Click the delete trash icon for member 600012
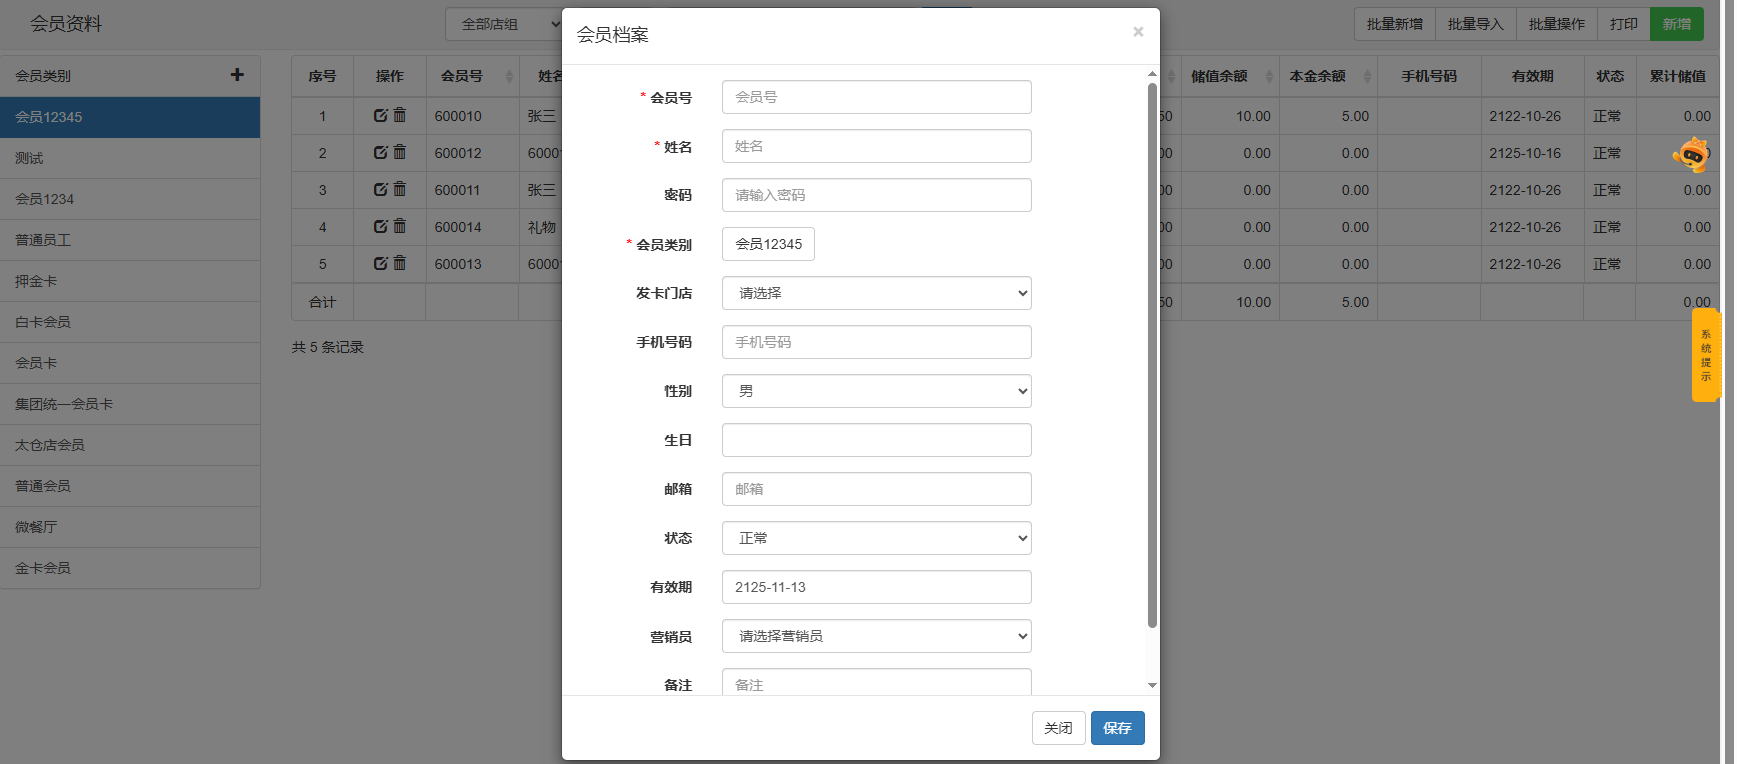This screenshot has width=1737, height=764. pyautogui.click(x=400, y=152)
